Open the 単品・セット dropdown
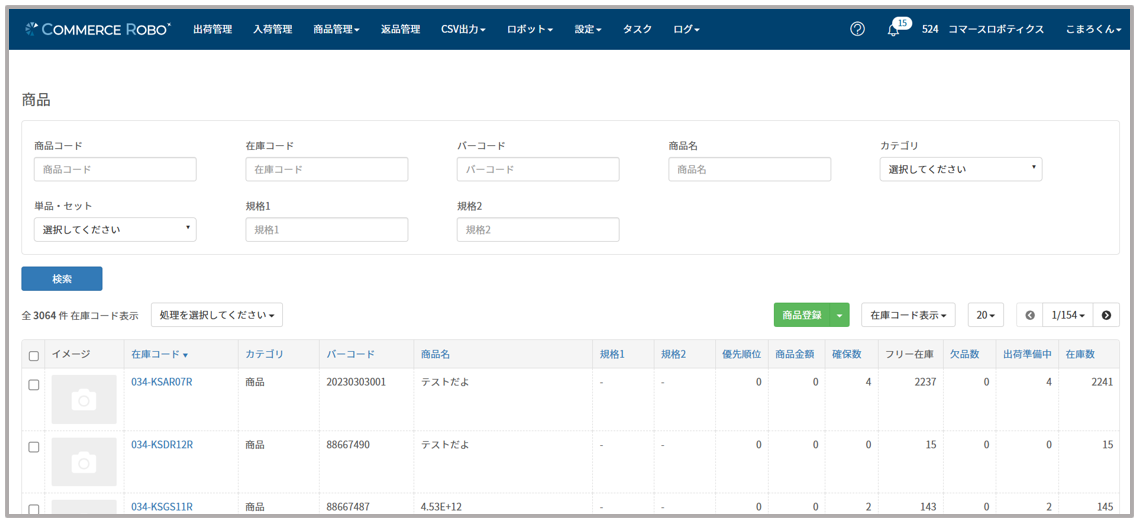This screenshot has width=1138, height=526. pos(115,230)
